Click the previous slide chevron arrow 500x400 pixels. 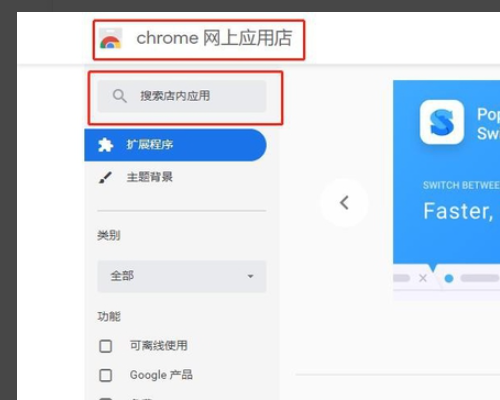coord(344,203)
